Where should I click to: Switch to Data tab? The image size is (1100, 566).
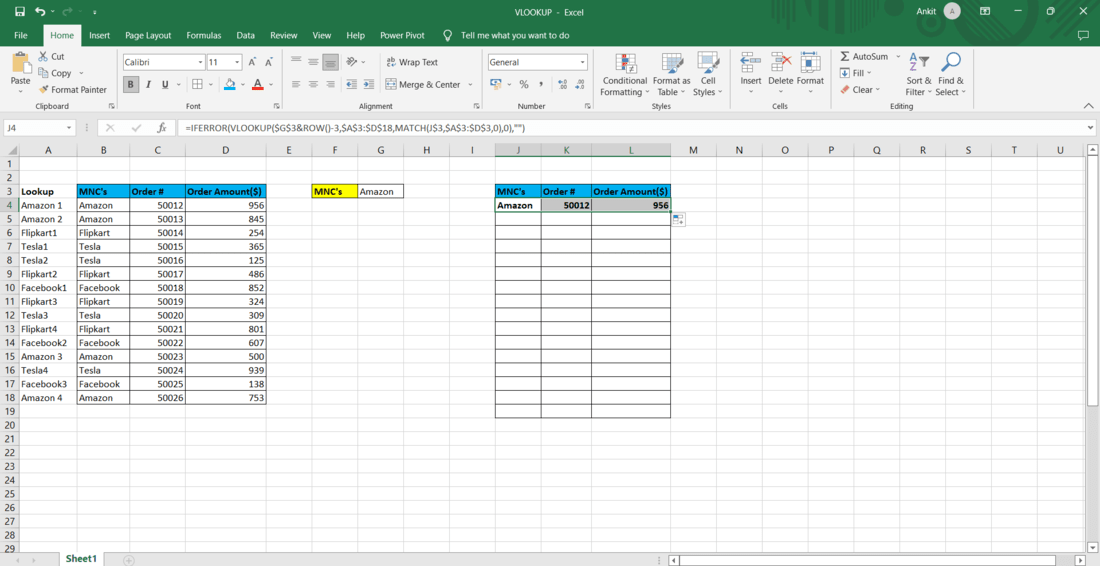tap(246, 35)
